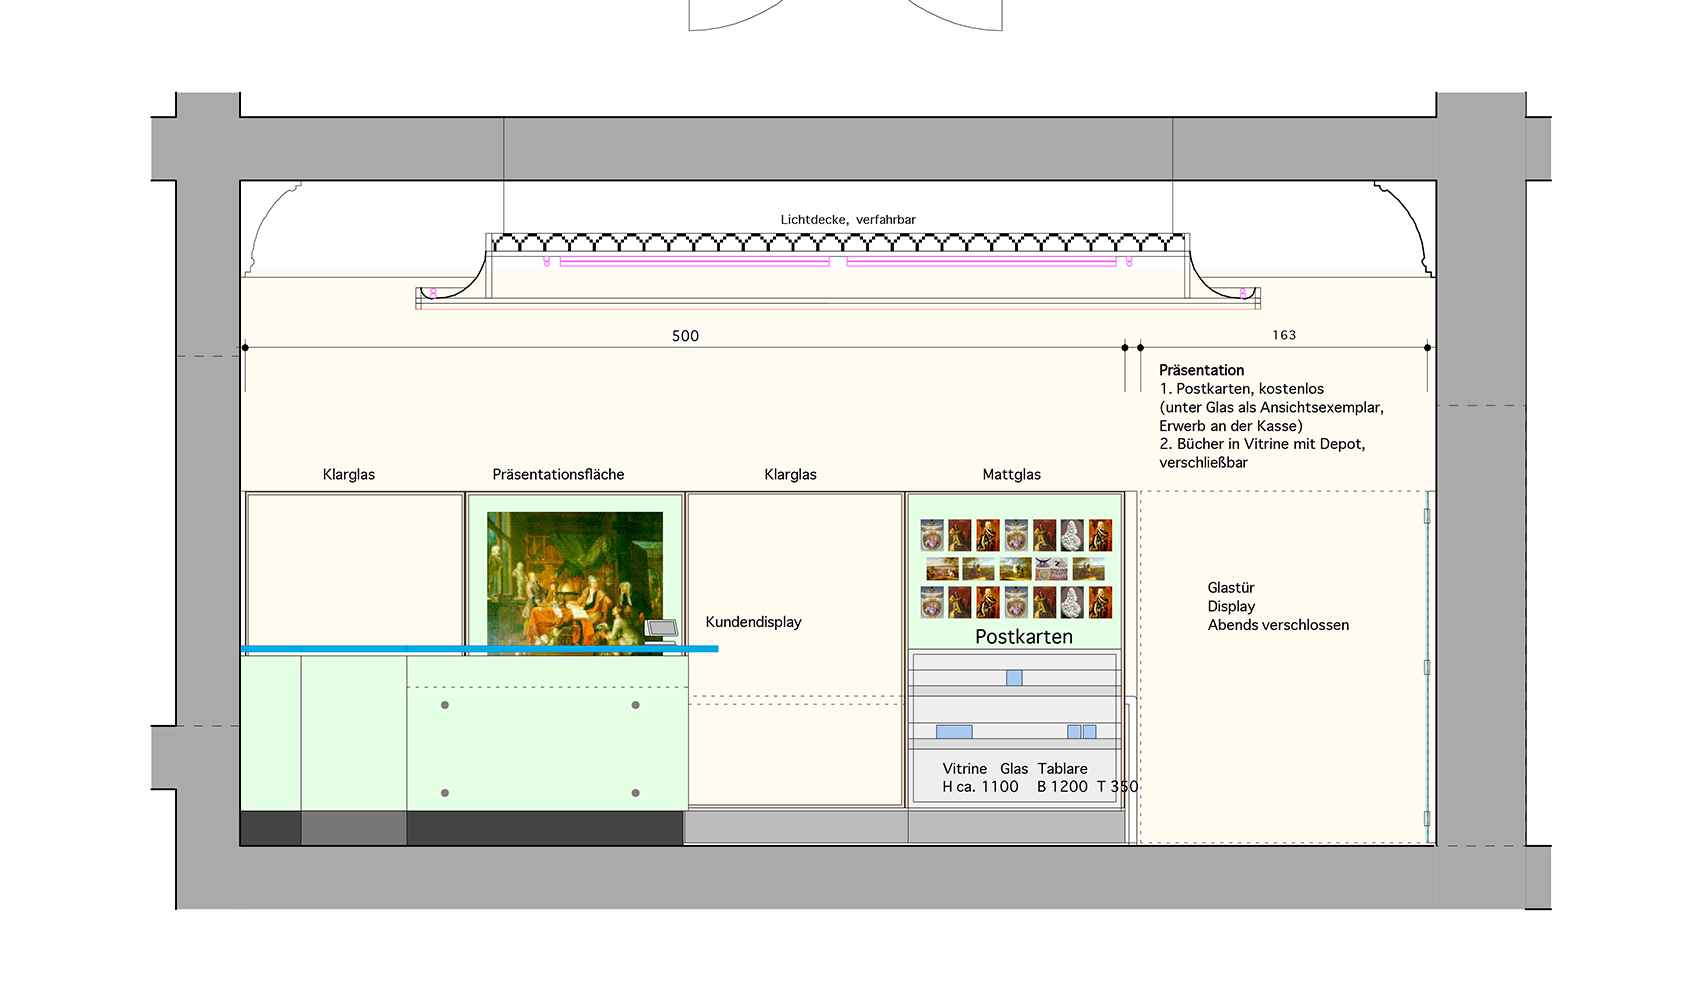This screenshot has width=1701, height=991.
Task: Click the Glastür Display annotation
Action: [x=1278, y=606]
